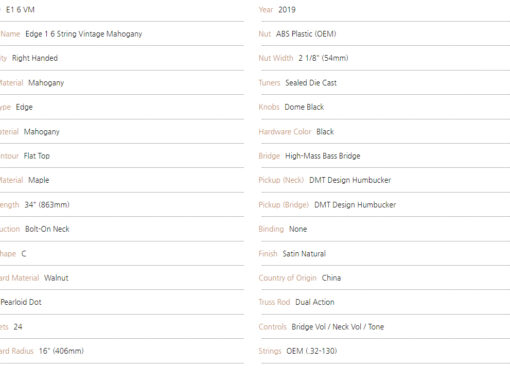510x382 pixels.
Task: Click the Bolt-On Neck construction value
Action: (47, 229)
